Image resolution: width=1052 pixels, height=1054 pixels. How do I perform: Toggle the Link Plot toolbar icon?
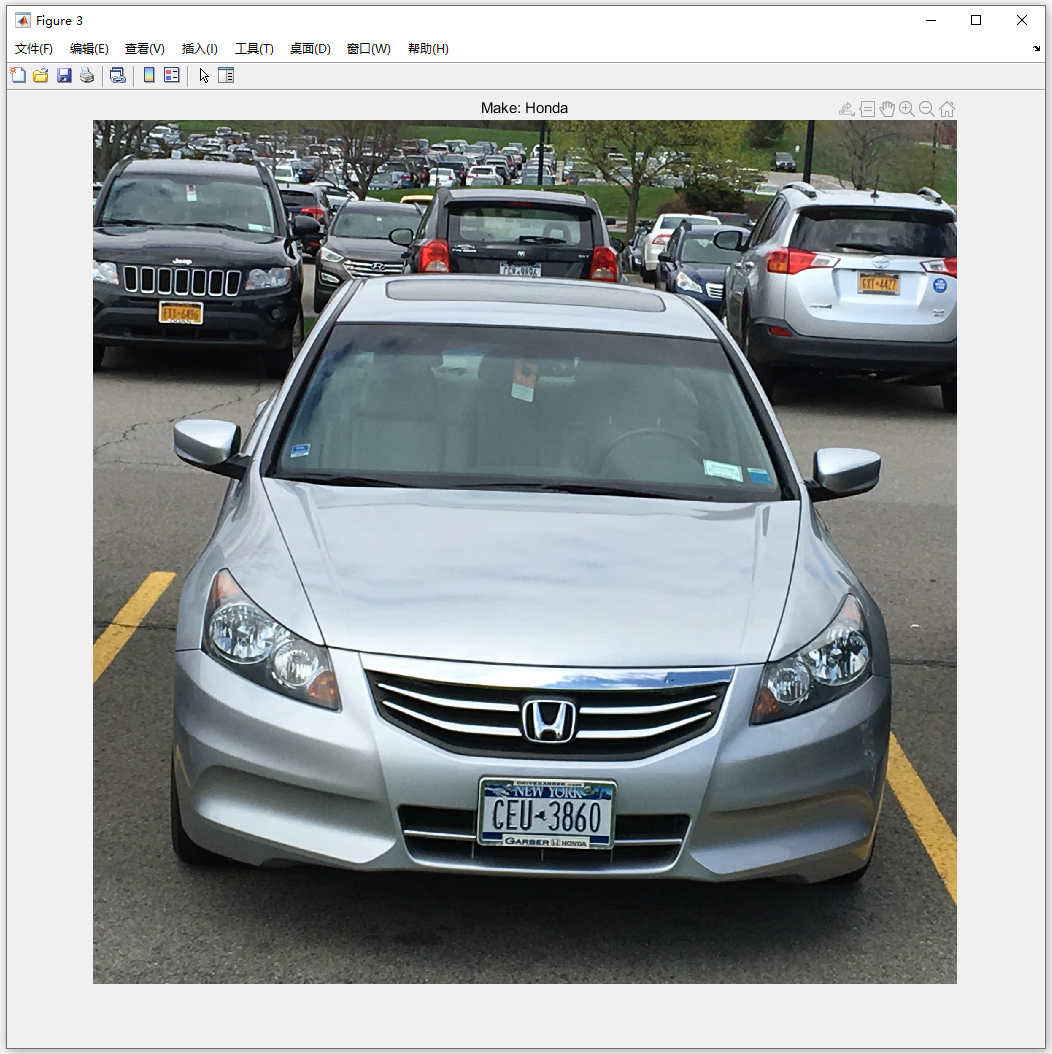point(118,75)
